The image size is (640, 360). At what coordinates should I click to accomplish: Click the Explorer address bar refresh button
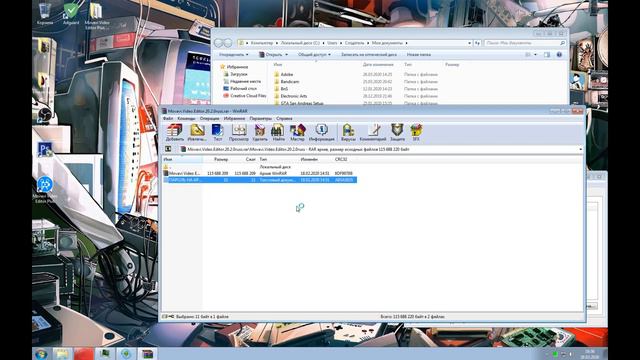click(x=477, y=43)
